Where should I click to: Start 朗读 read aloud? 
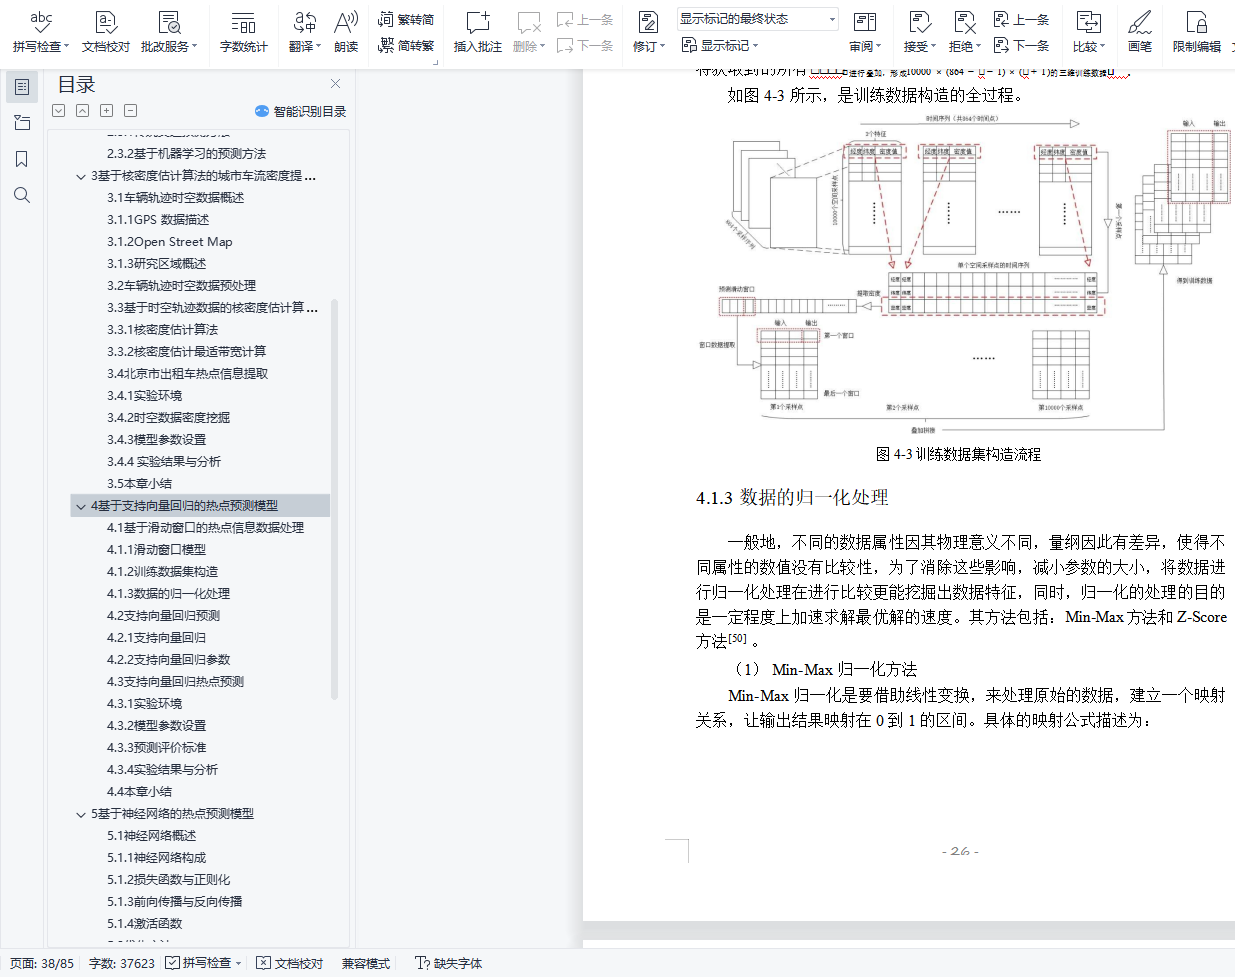tap(346, 31)
